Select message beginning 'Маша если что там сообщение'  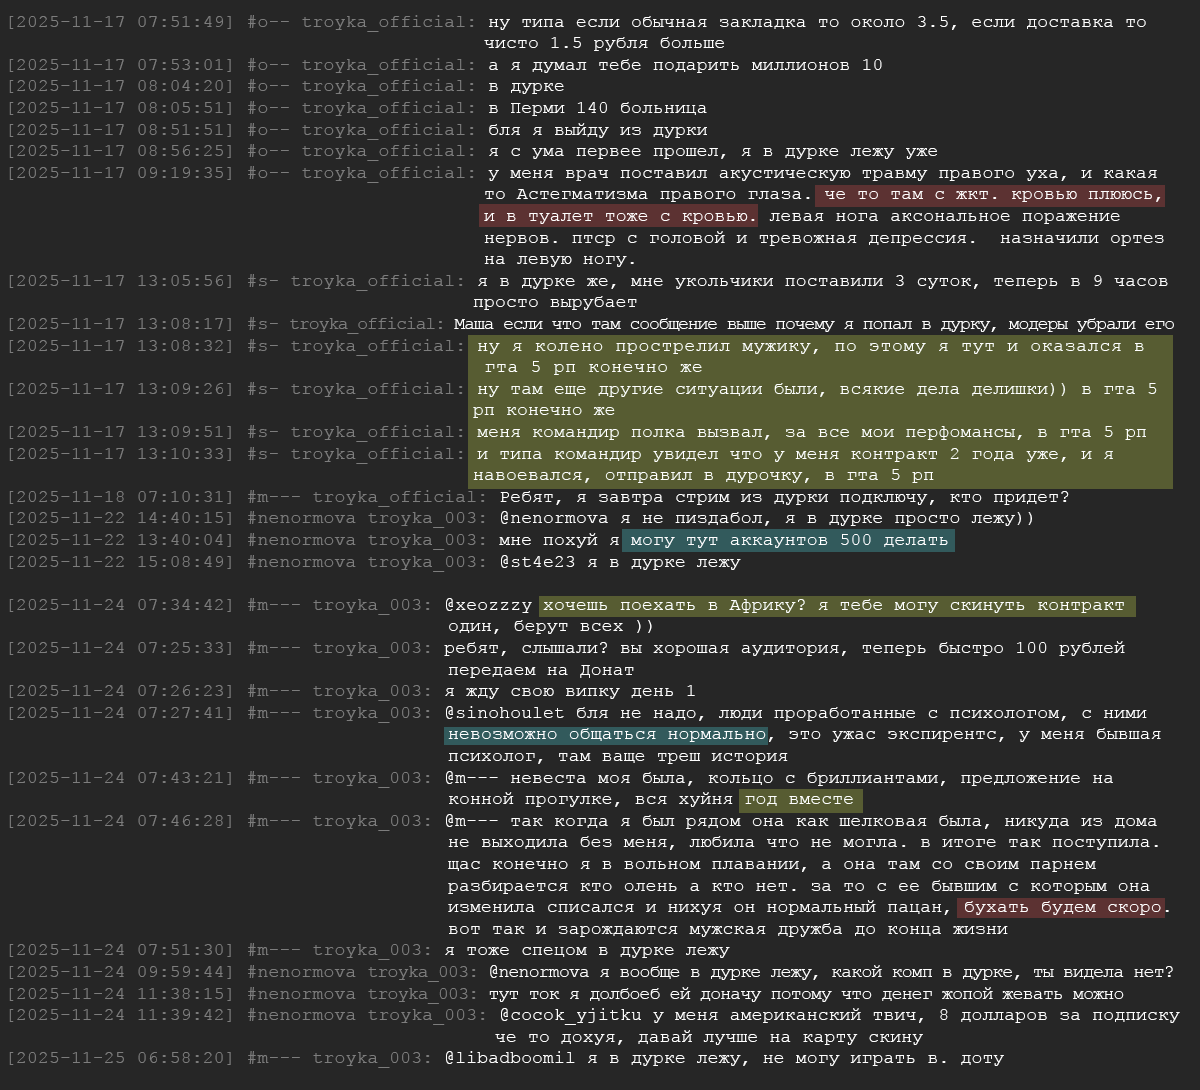tap(814, 324)
